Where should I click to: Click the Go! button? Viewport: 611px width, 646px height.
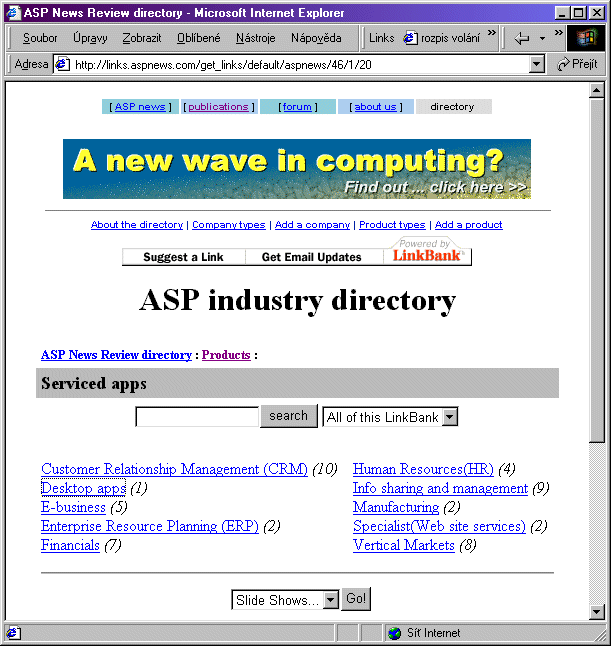coord(356,599)
